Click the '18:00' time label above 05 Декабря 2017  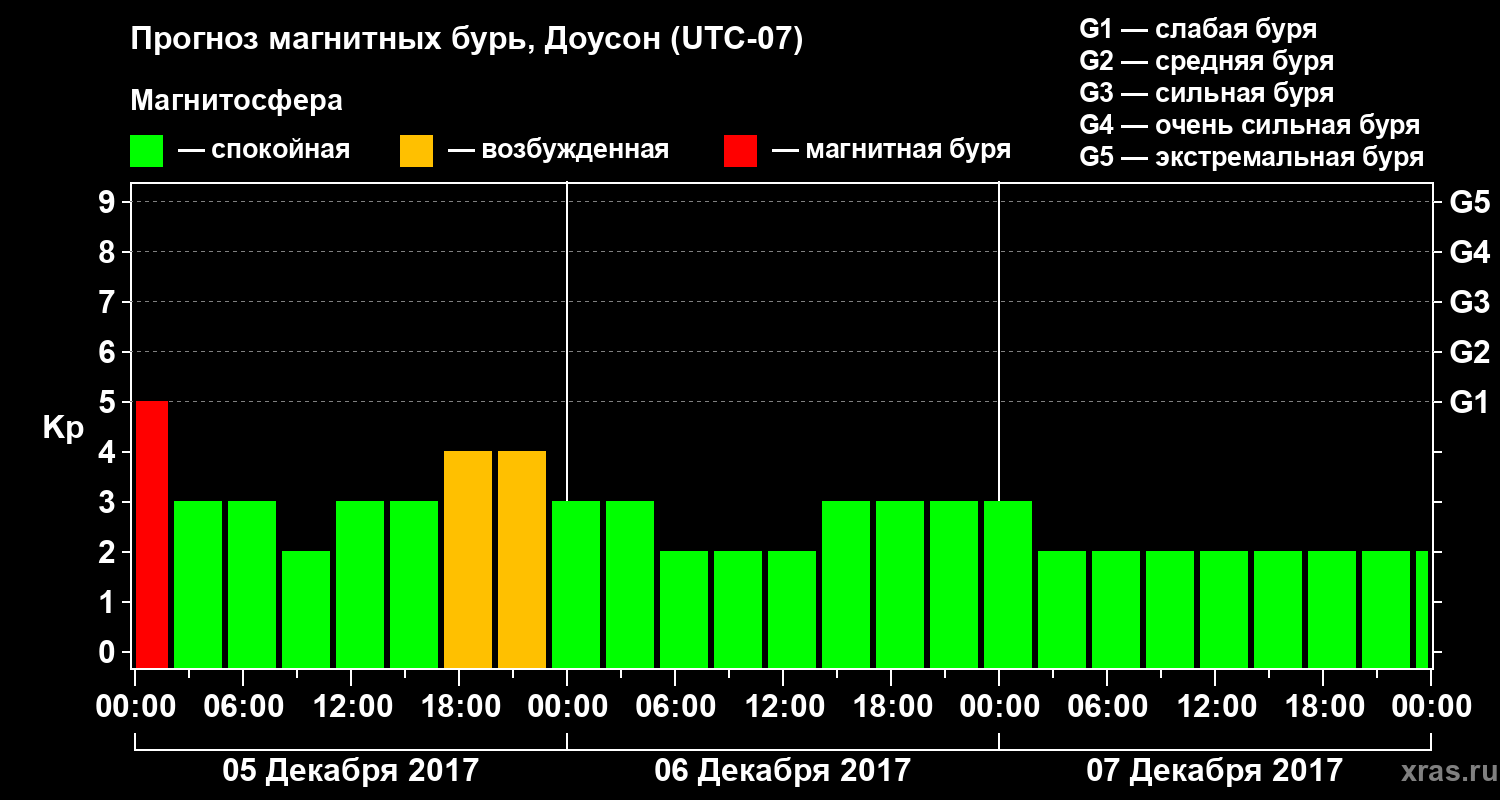(x=459, y=707)
